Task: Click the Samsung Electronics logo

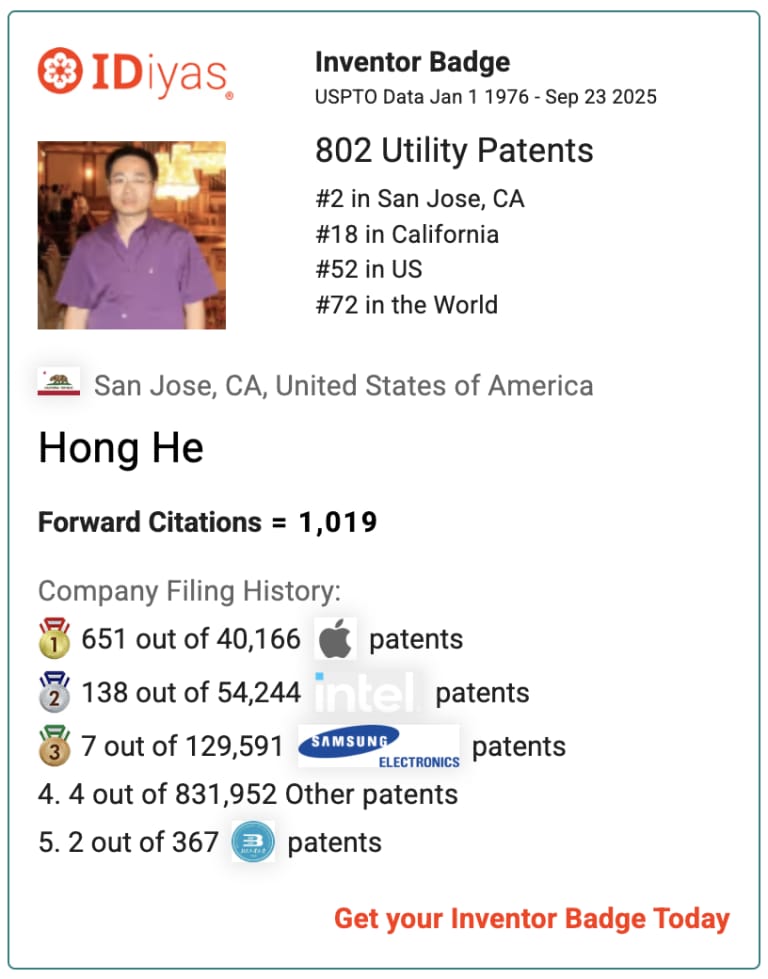Action: coord(379,746)
